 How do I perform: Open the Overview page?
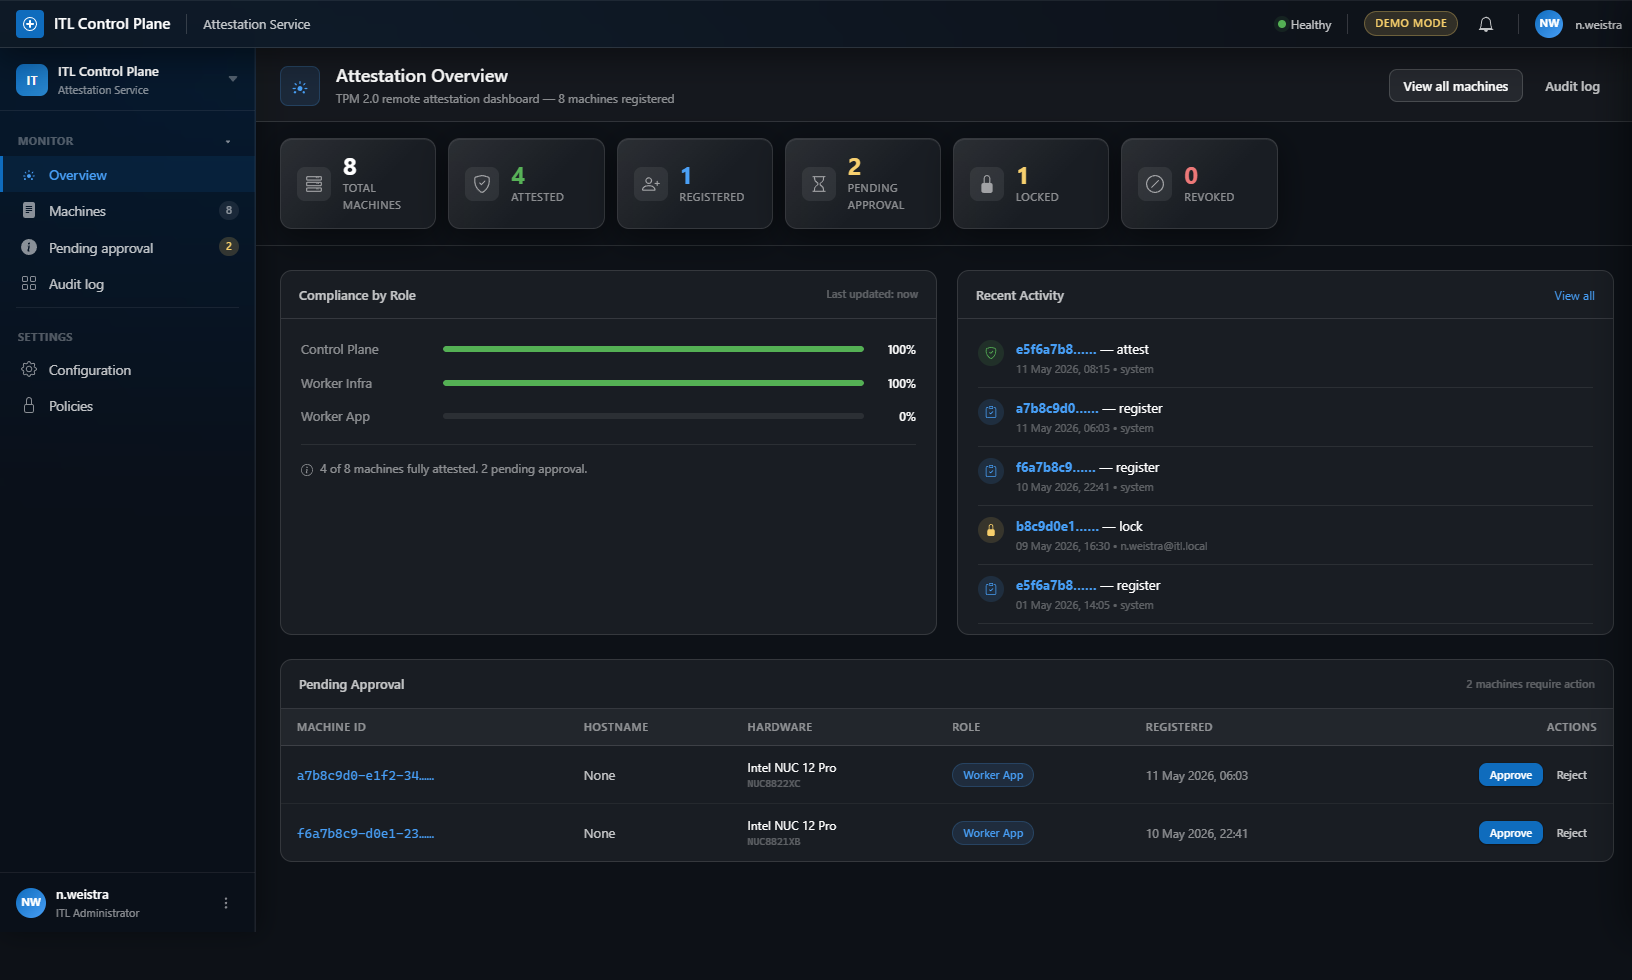coord(128,175)
